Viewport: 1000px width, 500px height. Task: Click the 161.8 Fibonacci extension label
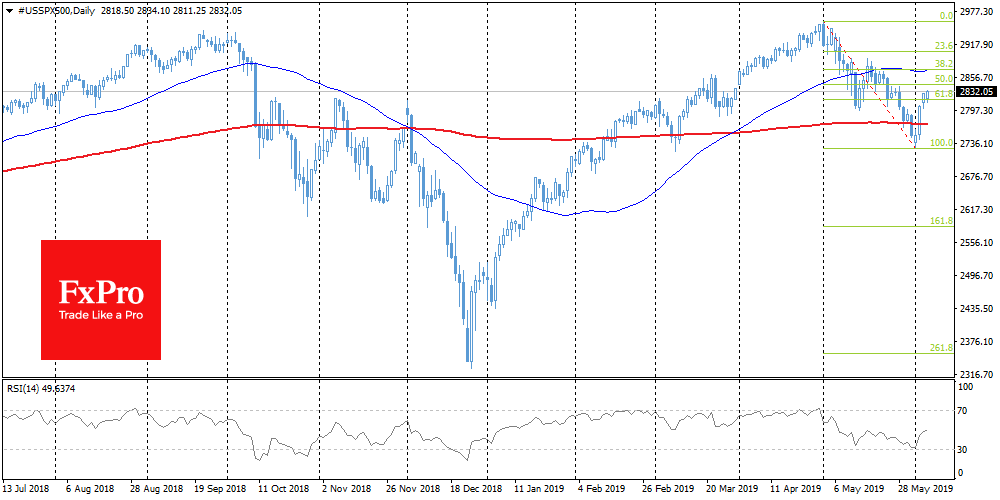tap(940, 220)
